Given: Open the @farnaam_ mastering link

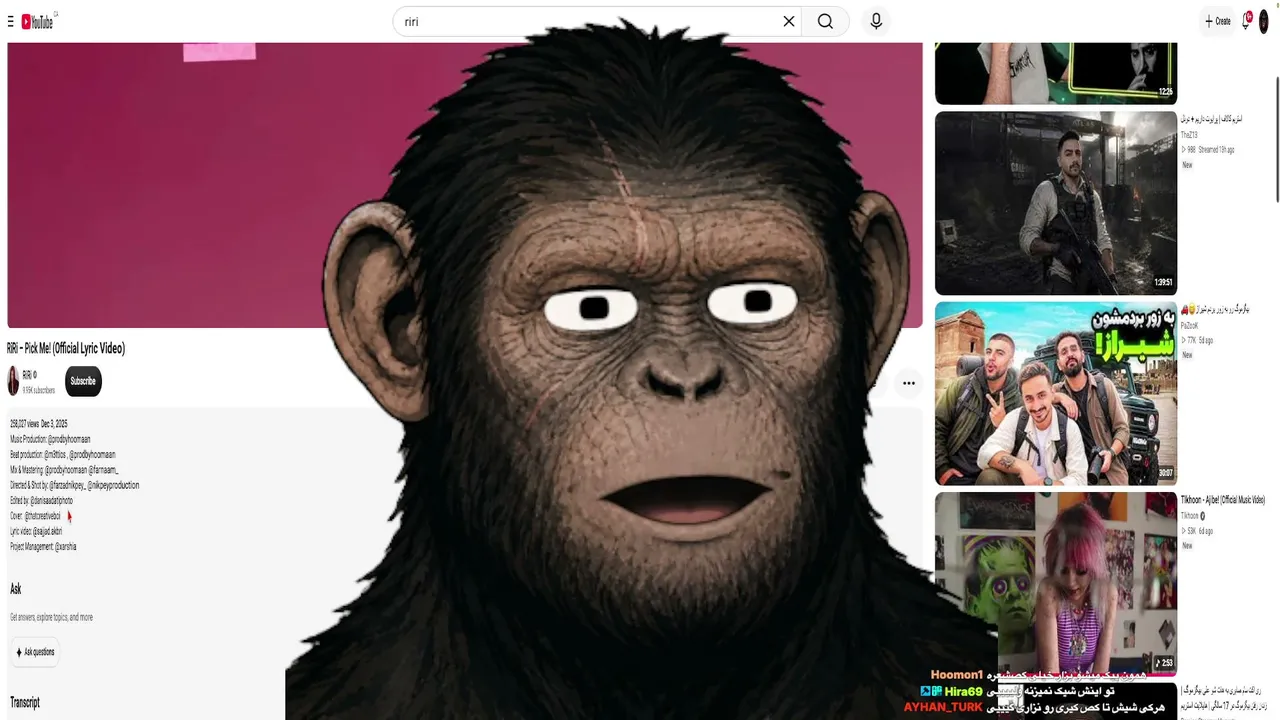Looking at the screenshot, I should coord(104,470).
